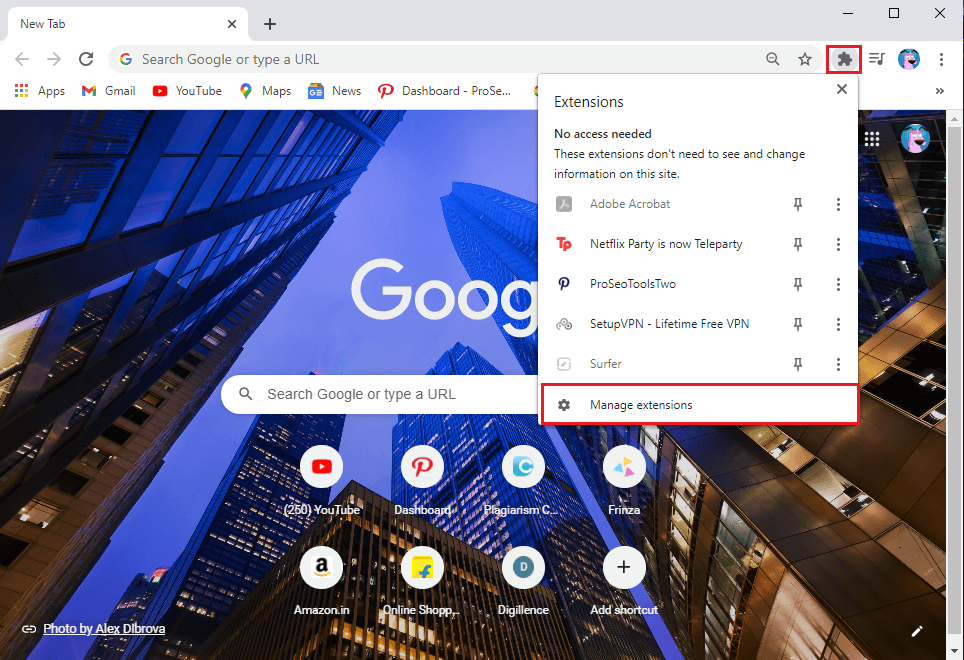Pin the Surfer extension

click(798, 364)
